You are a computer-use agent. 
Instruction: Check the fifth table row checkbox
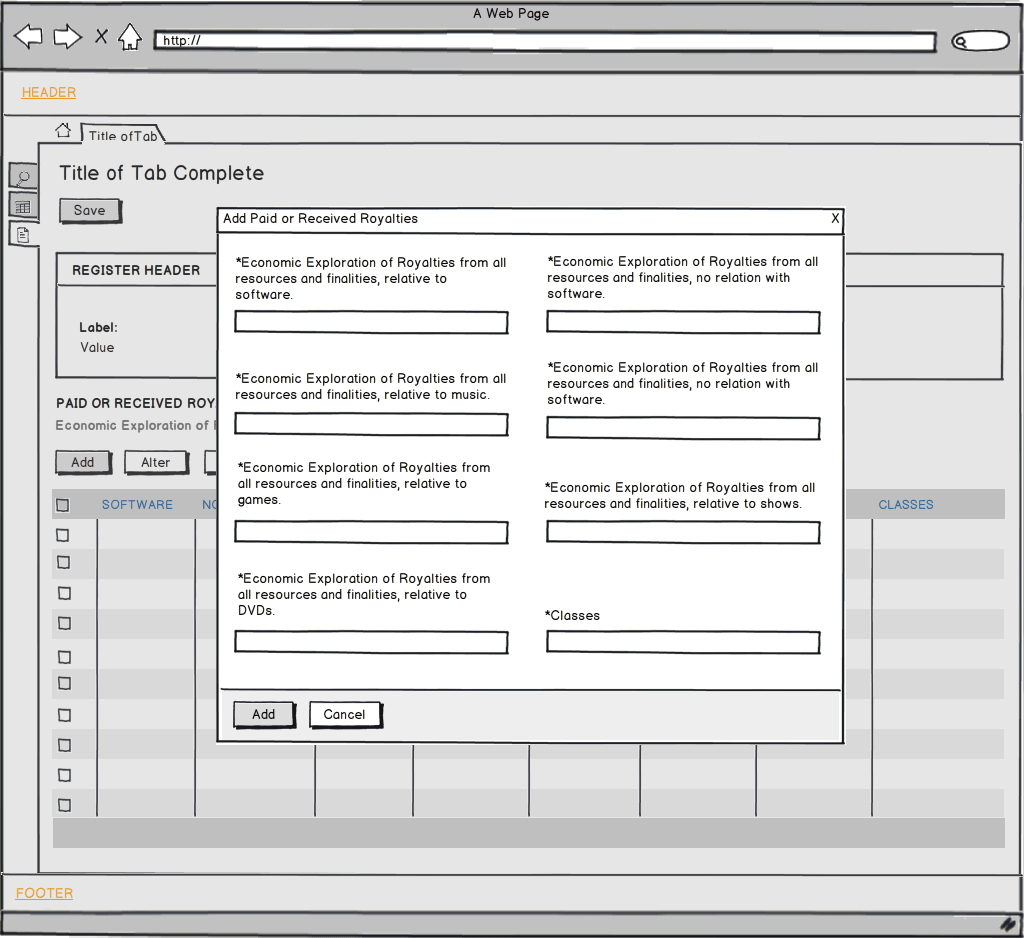[64, 656]
